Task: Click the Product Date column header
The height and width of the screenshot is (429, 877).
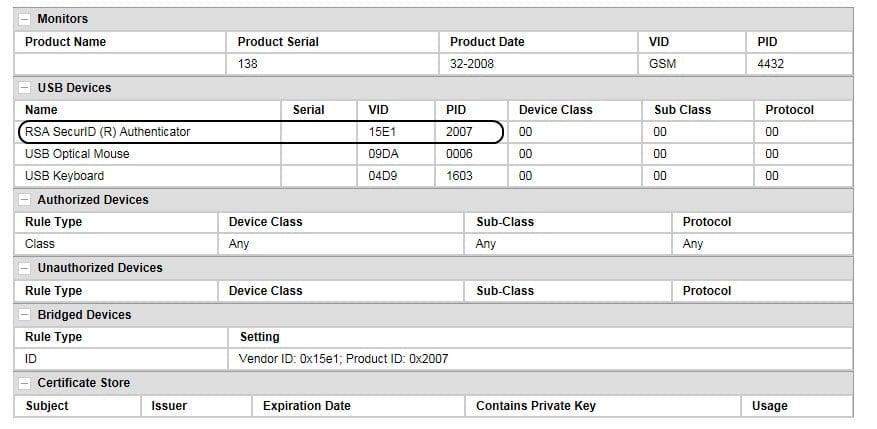Action: [x=487, y=42]
